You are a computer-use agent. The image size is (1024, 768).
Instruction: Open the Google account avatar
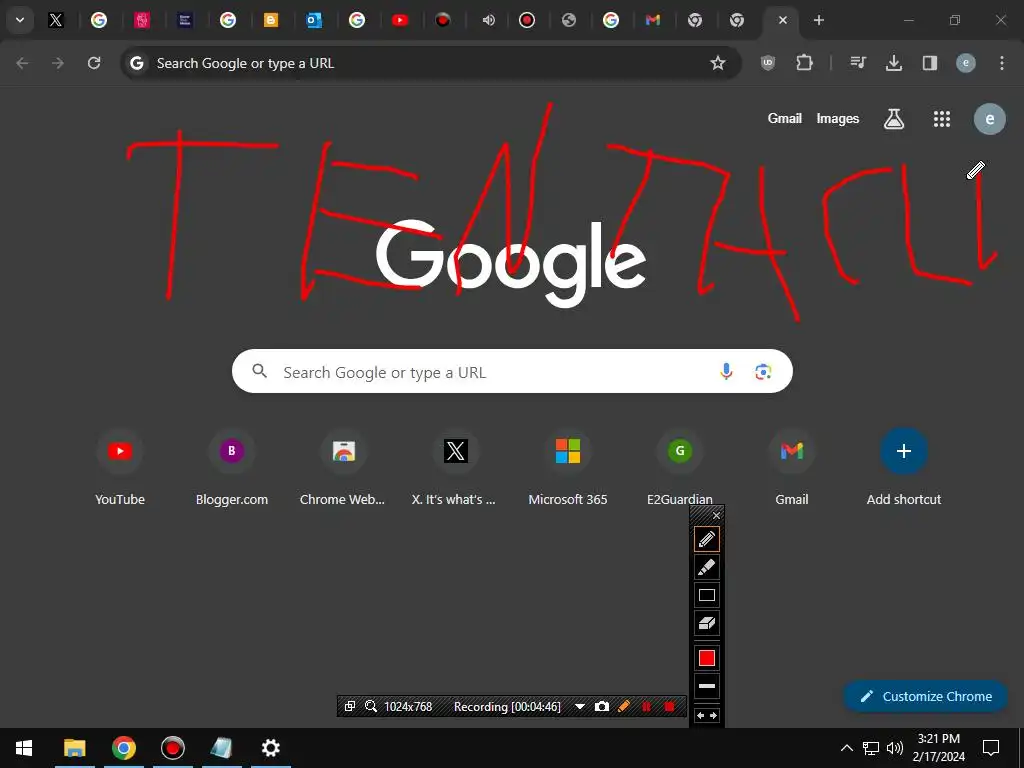(989, 119)
